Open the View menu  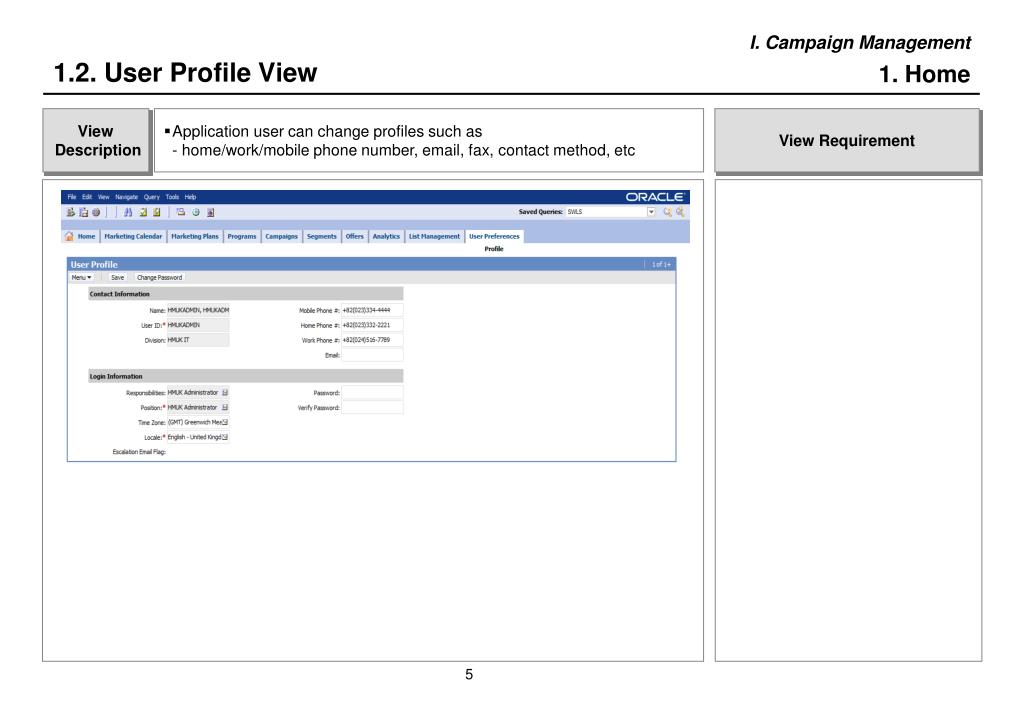104,197
